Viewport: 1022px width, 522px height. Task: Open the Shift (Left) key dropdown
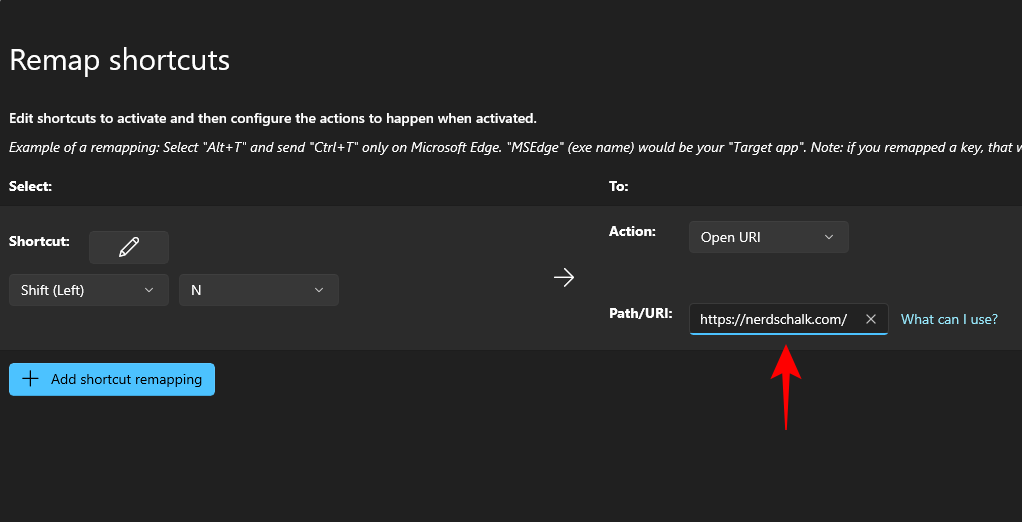click(89, 290)
